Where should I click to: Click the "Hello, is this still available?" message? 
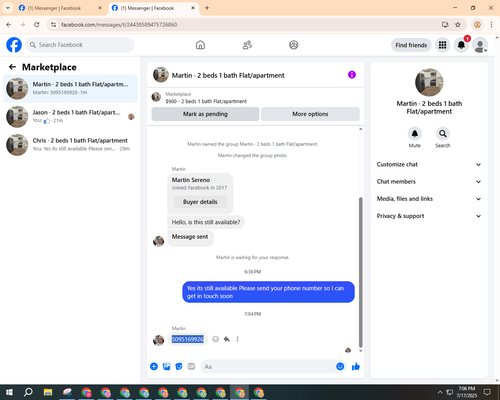point(206,222)
